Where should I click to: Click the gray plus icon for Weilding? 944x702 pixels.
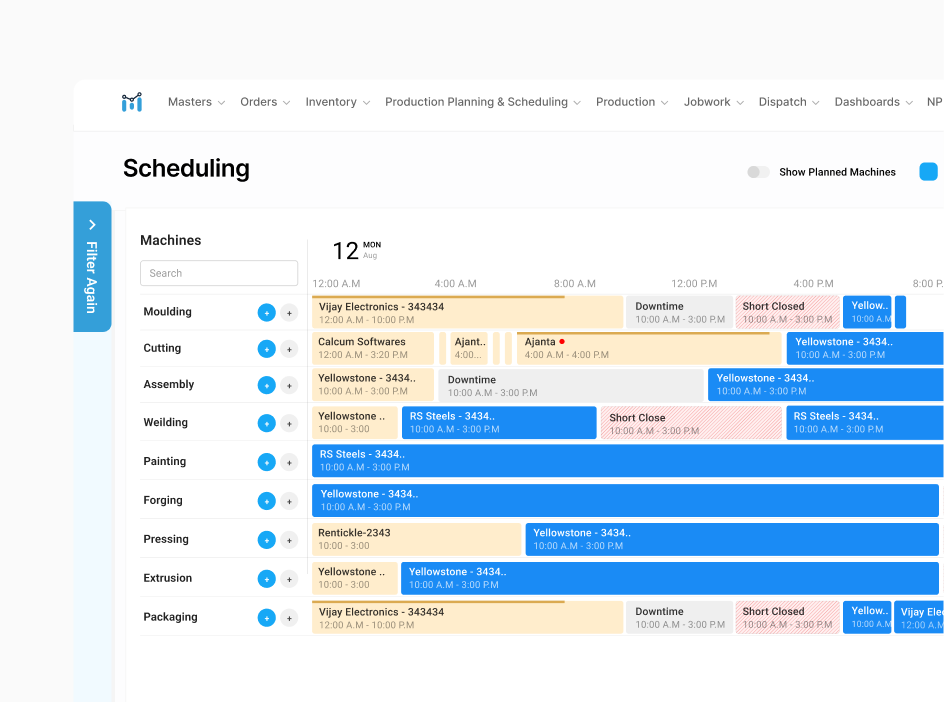coord(289,423)
